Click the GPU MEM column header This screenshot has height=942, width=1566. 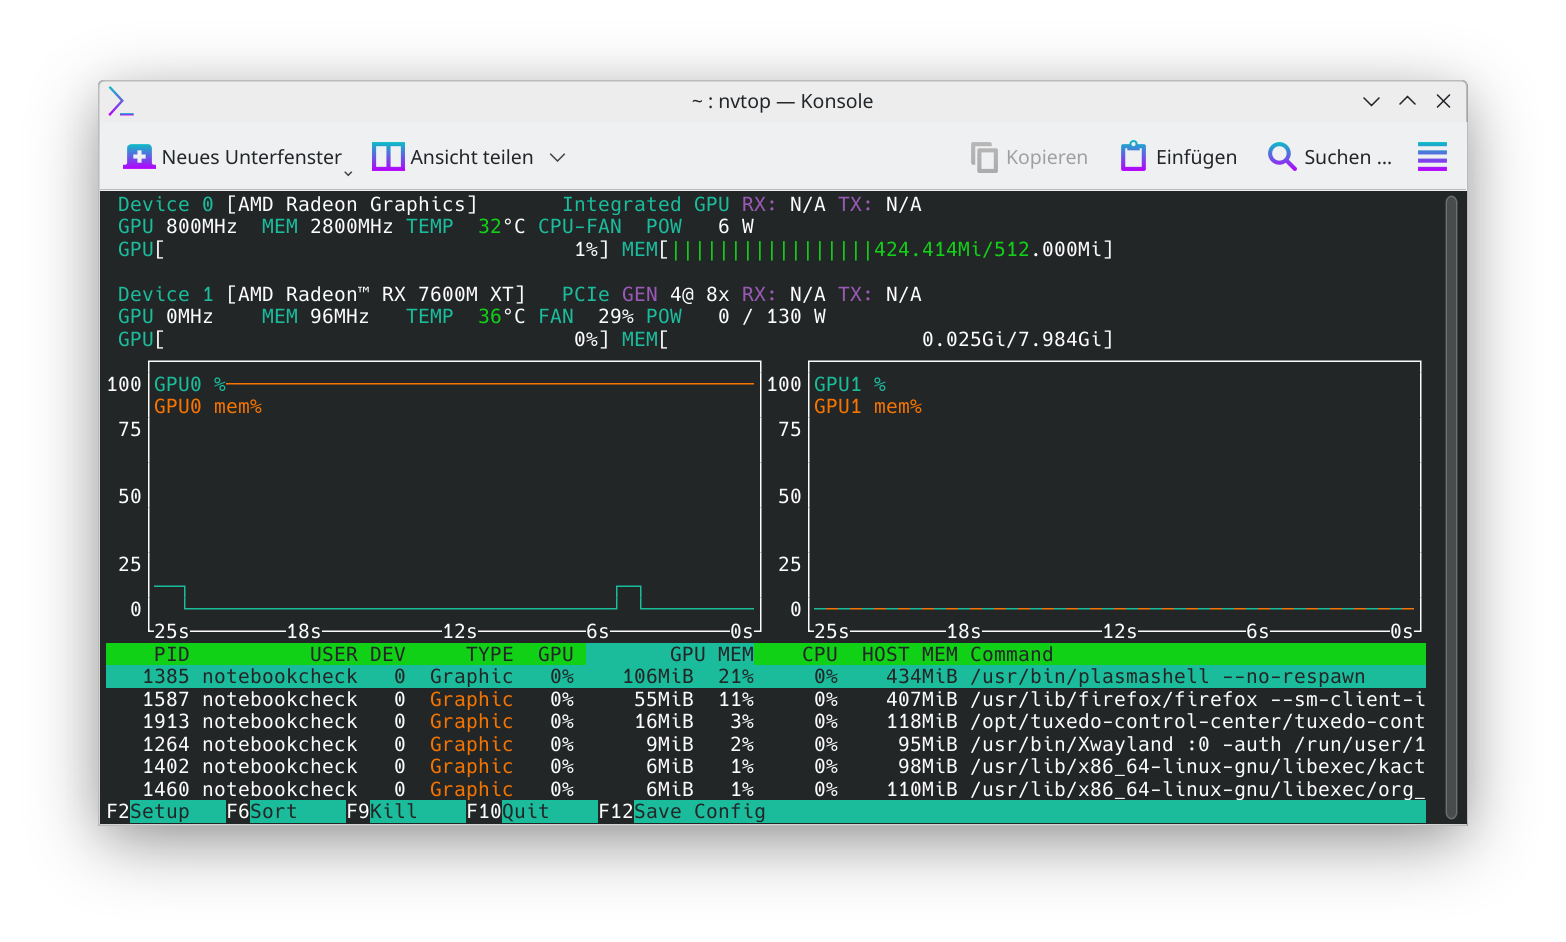(712, 655)
